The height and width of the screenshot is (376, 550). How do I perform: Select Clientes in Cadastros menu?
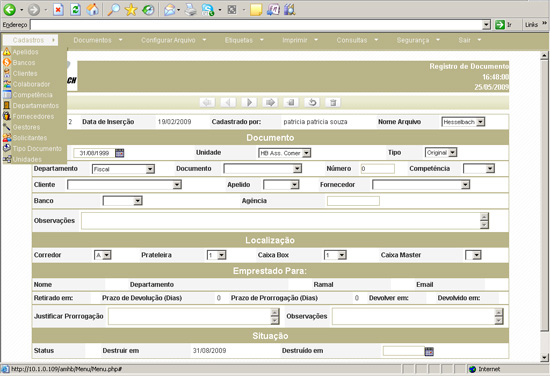click(x=25, y=74)
